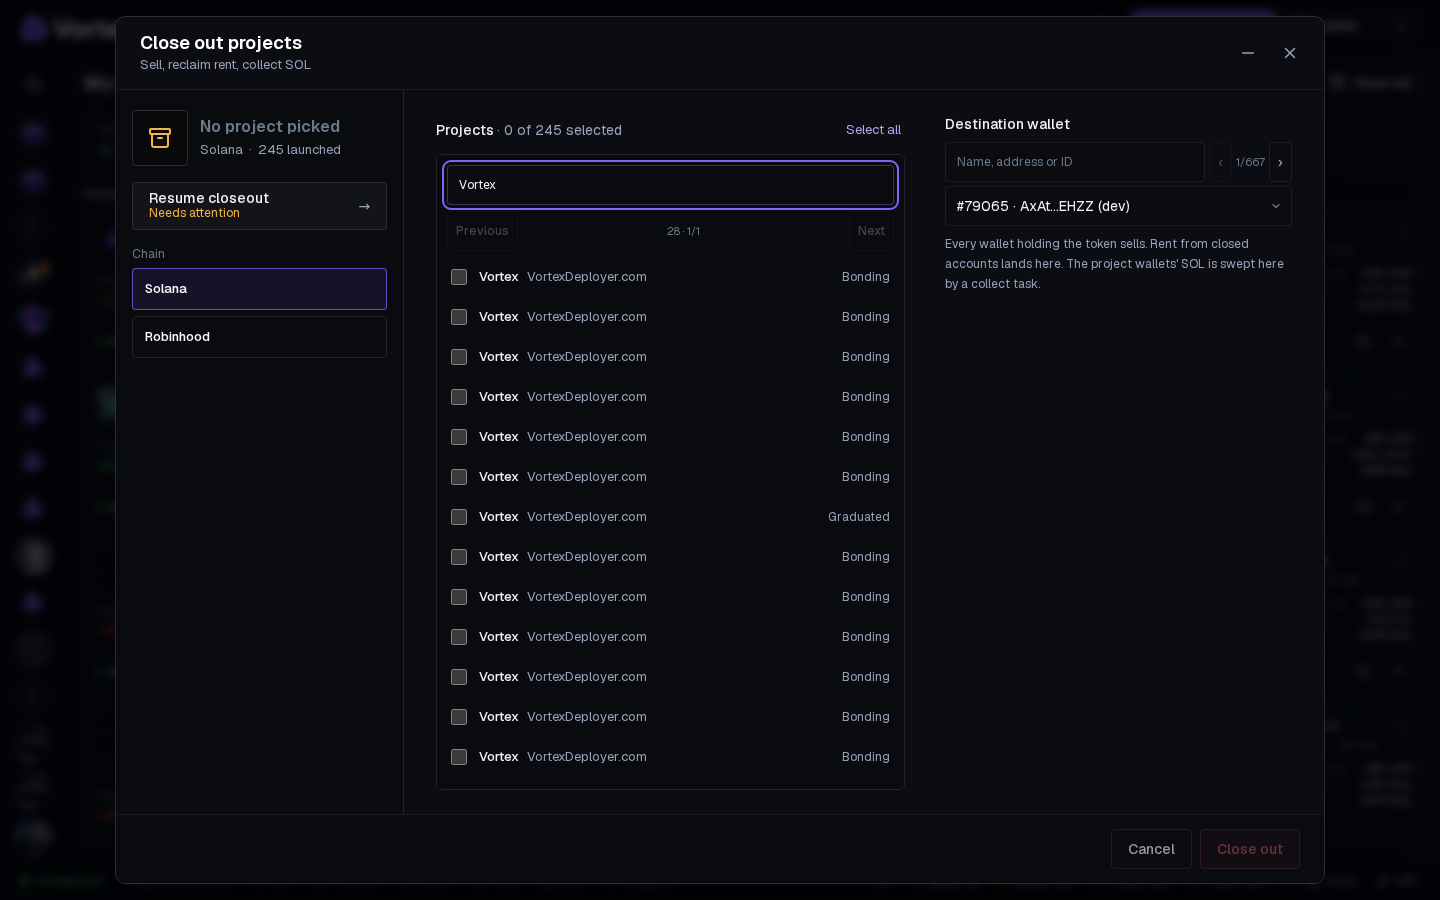Tick the checkbox of the Graduated project

click(x=459, y=517)
